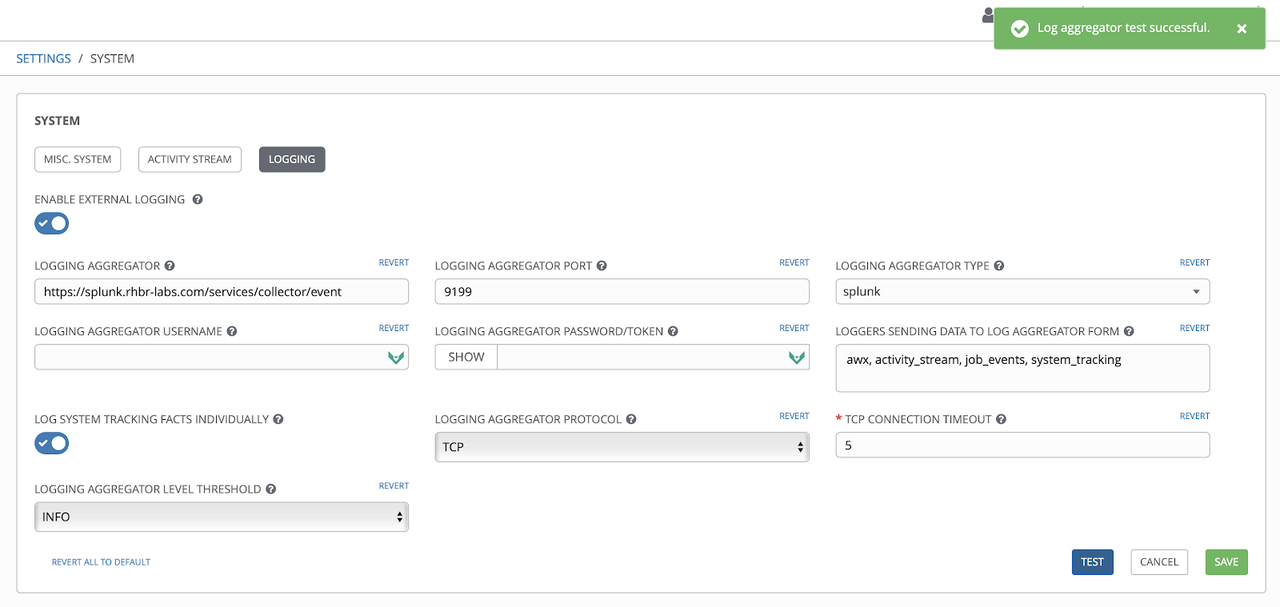Click SHOW to reveal the aggregator password
Screen dimensions: 1280x607
coord(464,356)
